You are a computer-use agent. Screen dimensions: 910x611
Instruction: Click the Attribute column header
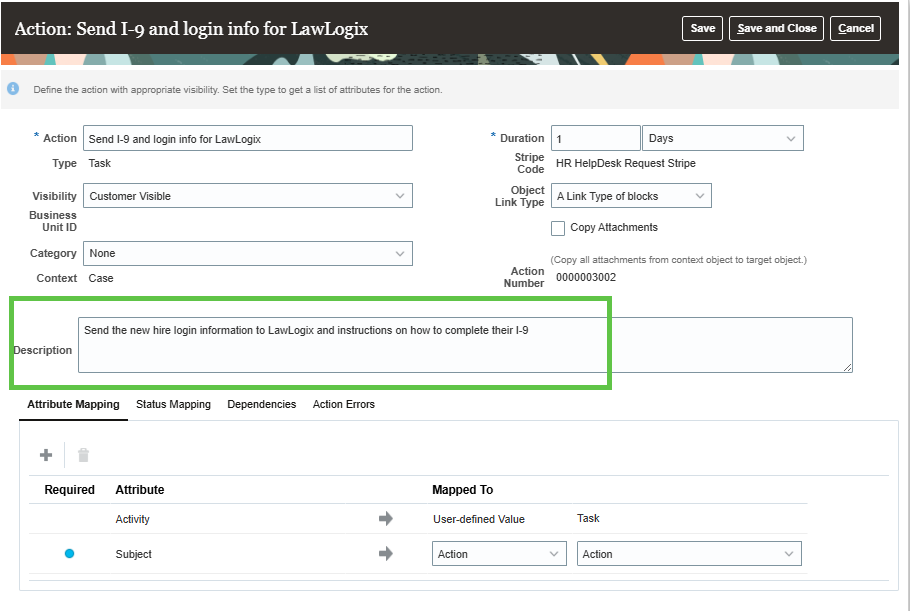coord(140,490)
